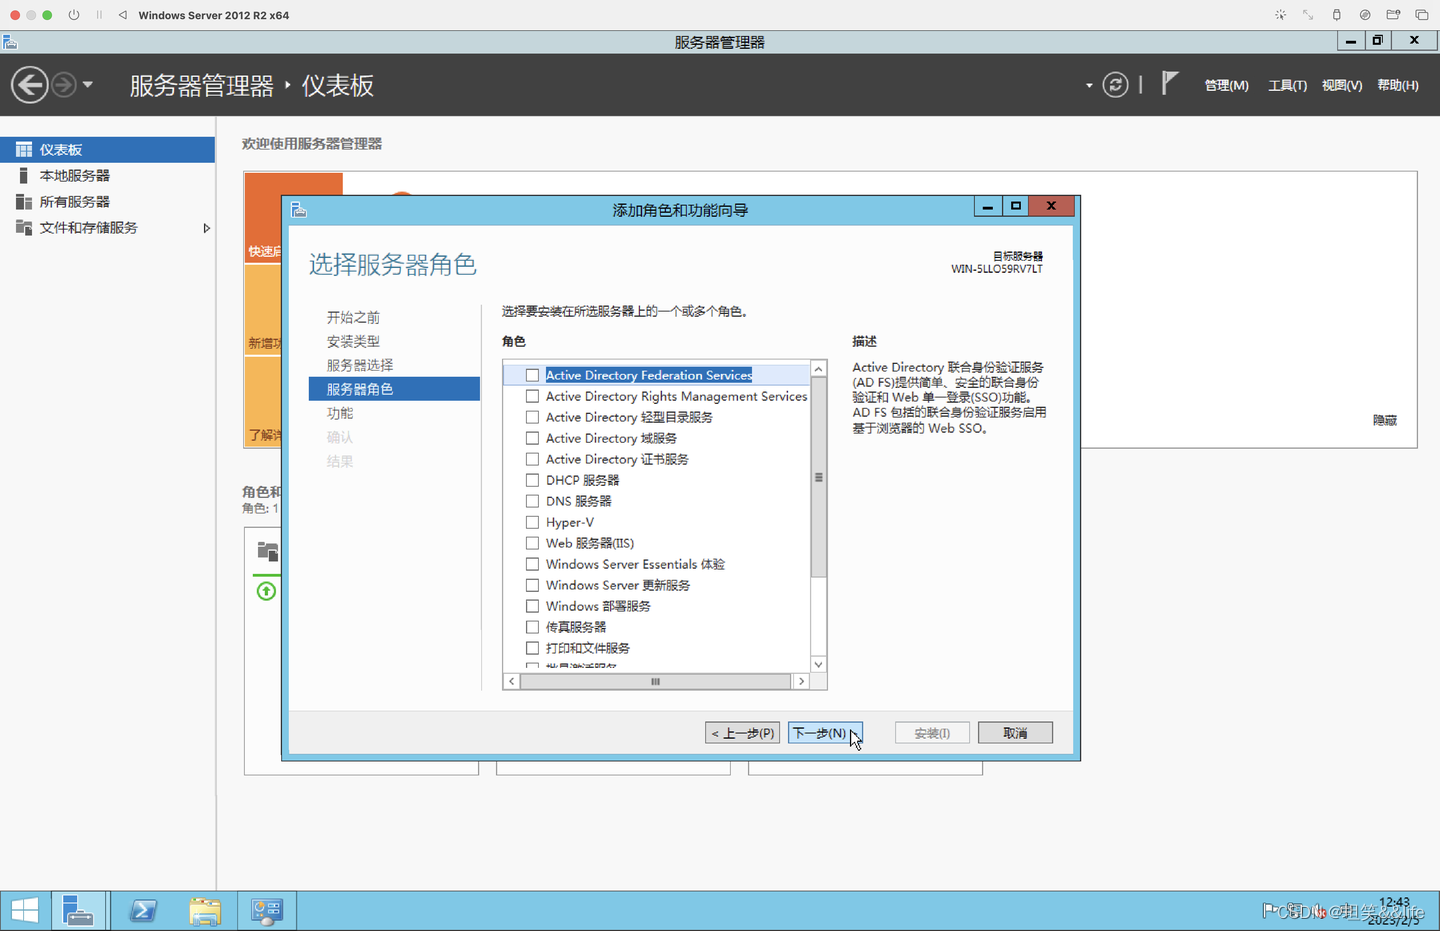Open the navigation history dropdown arrow
Image resolution: width=1440 pixels, height=931 pixels.
pos(88,85)
